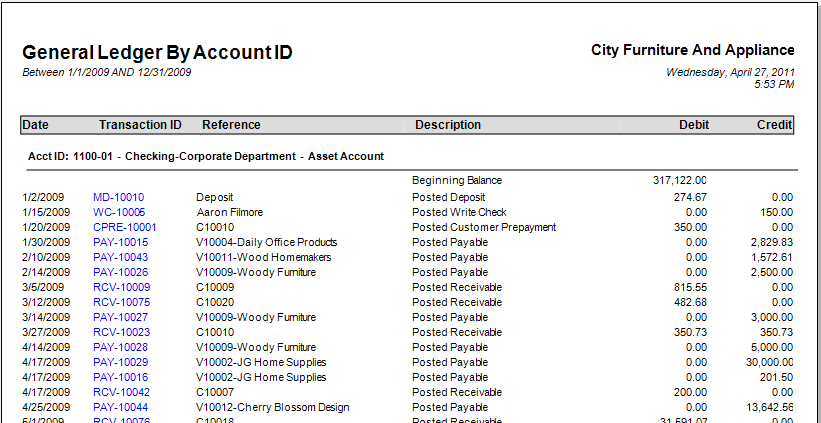Click the Transaction ID column header
Viewport: 821px width, 423px height.
point(140,125)
